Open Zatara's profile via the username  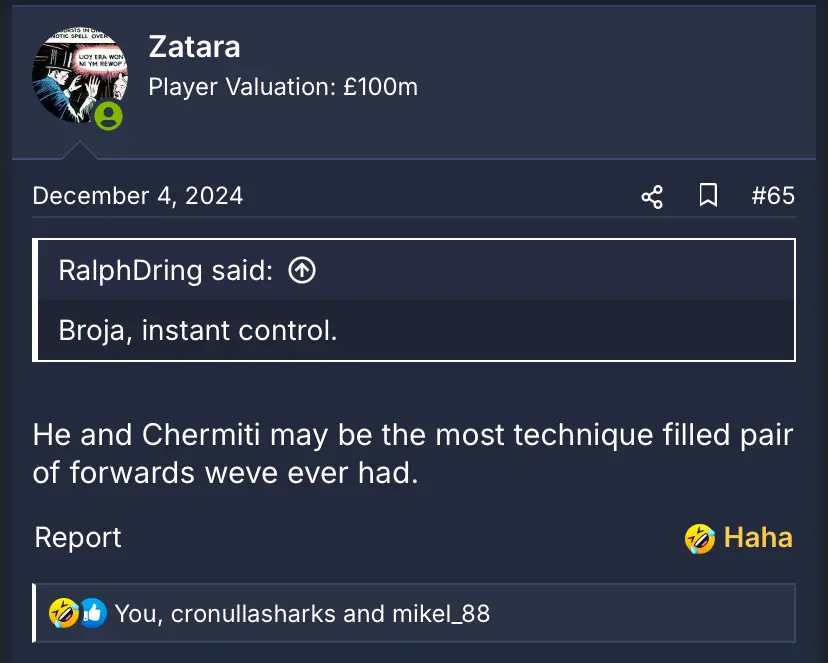click(x=194, y=47)
